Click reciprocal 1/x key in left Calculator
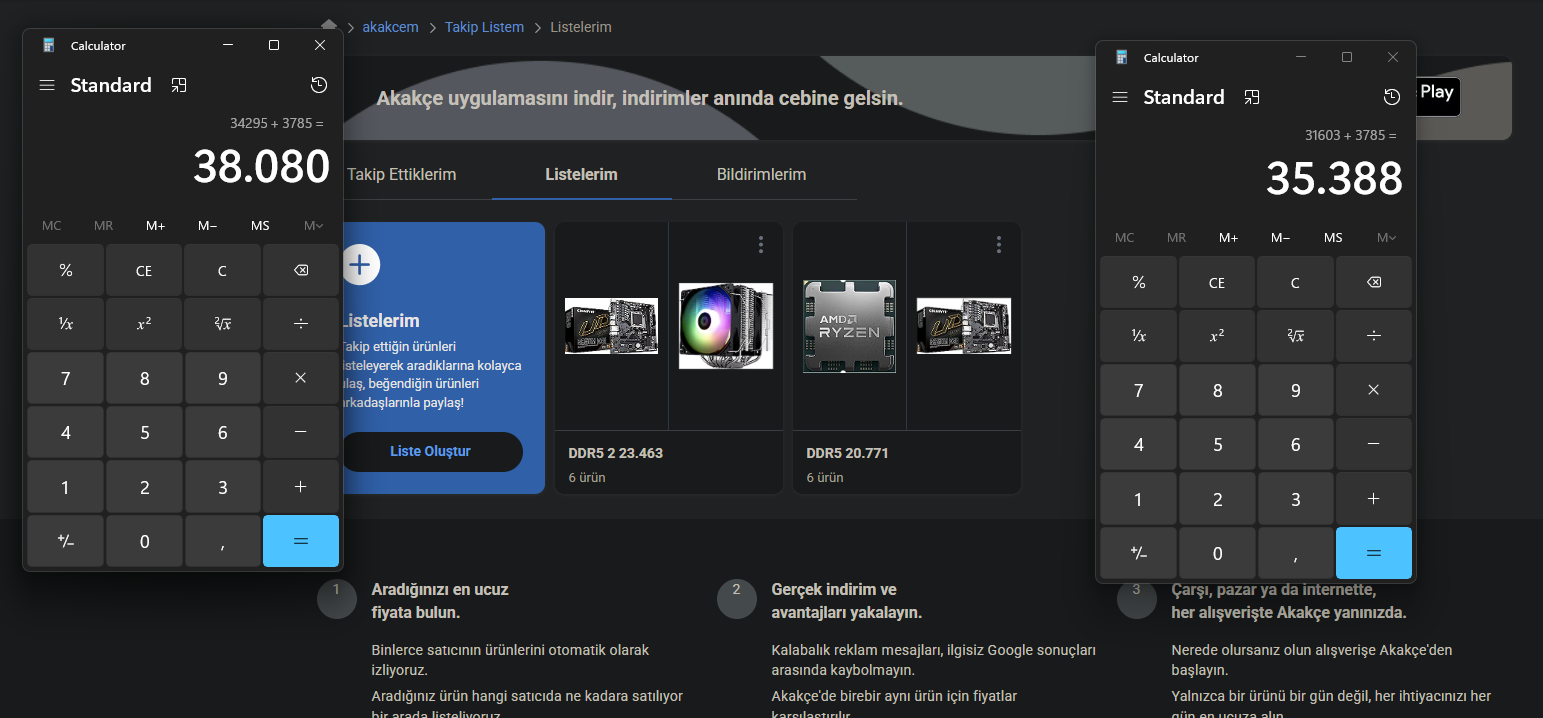1543x718 pixels. (x=66, y=324)
